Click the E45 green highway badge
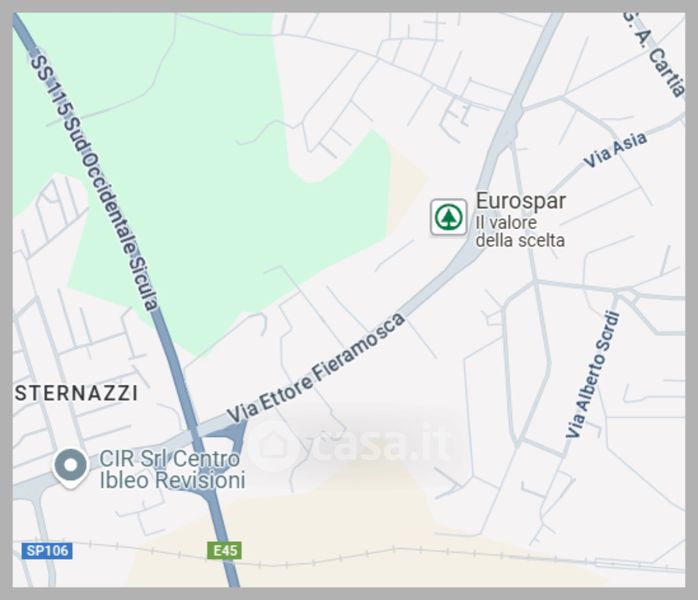The image size is (698, 600). click(225, 551)
